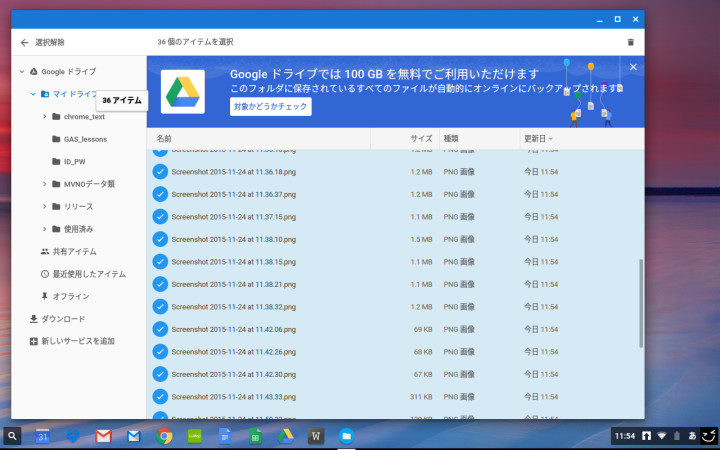The height and width of the screenshot is (450, 720).
Task: Open the ID_PW folder
Action: 74,162
